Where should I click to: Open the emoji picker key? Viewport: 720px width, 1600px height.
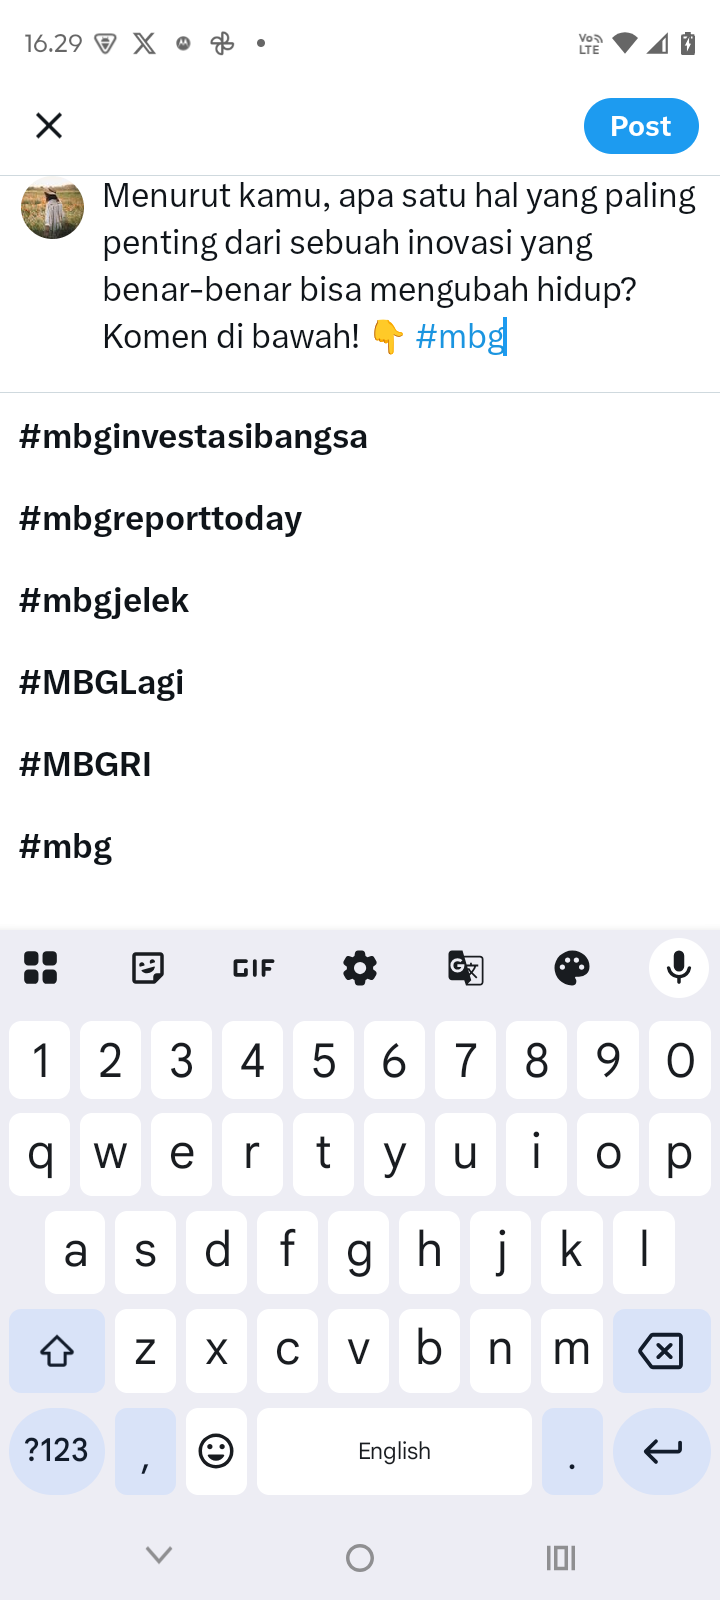coord(216,1451)
